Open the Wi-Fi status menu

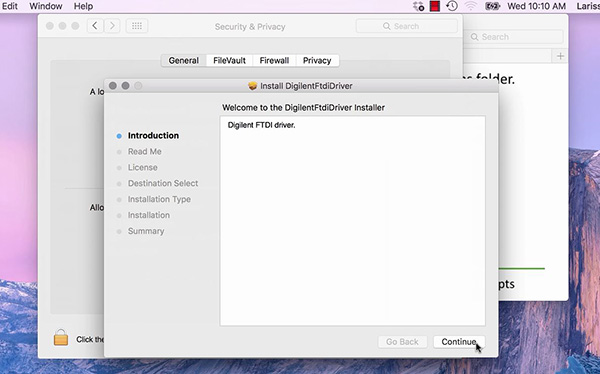pos(471,6)
